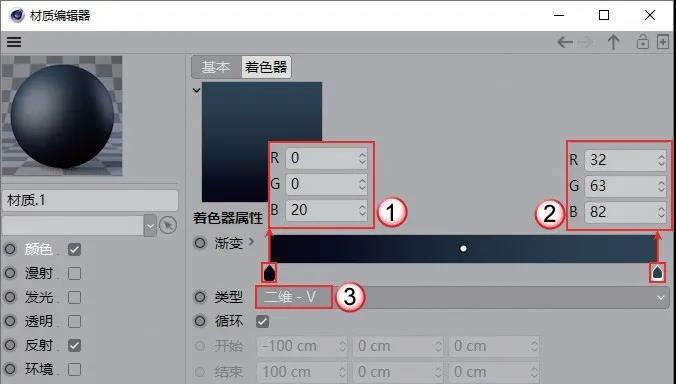This screenshot has width=676, height=384.
Task: Enable the 透明 channel checkbox
Action: coord(75,322)
